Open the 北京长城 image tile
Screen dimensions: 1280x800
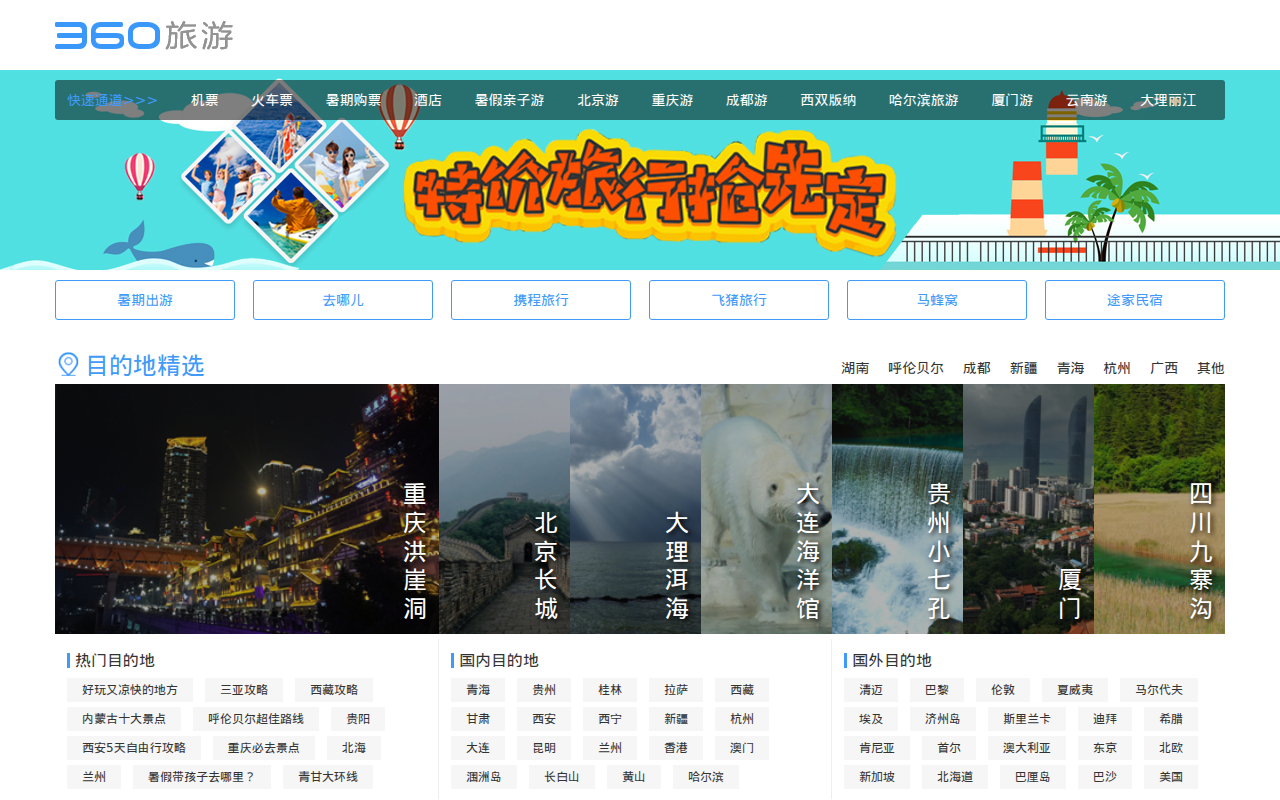504,509
